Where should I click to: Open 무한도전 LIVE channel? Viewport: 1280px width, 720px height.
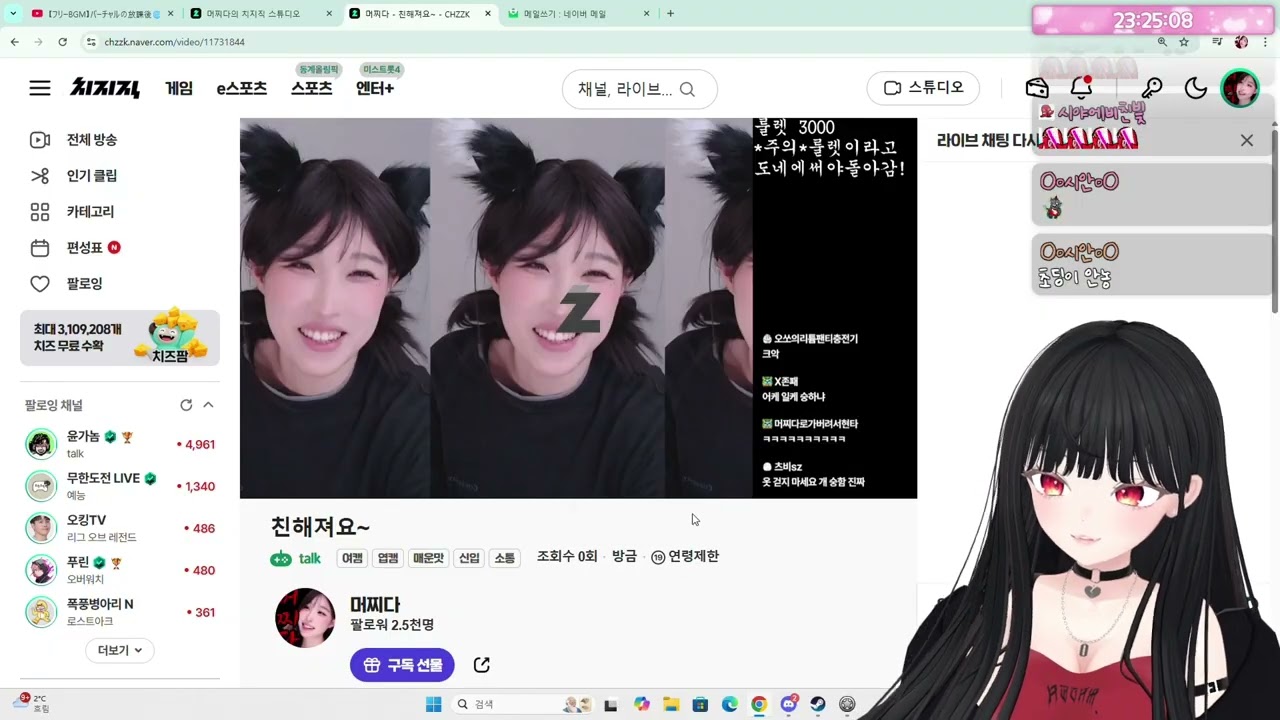[120, 486]
